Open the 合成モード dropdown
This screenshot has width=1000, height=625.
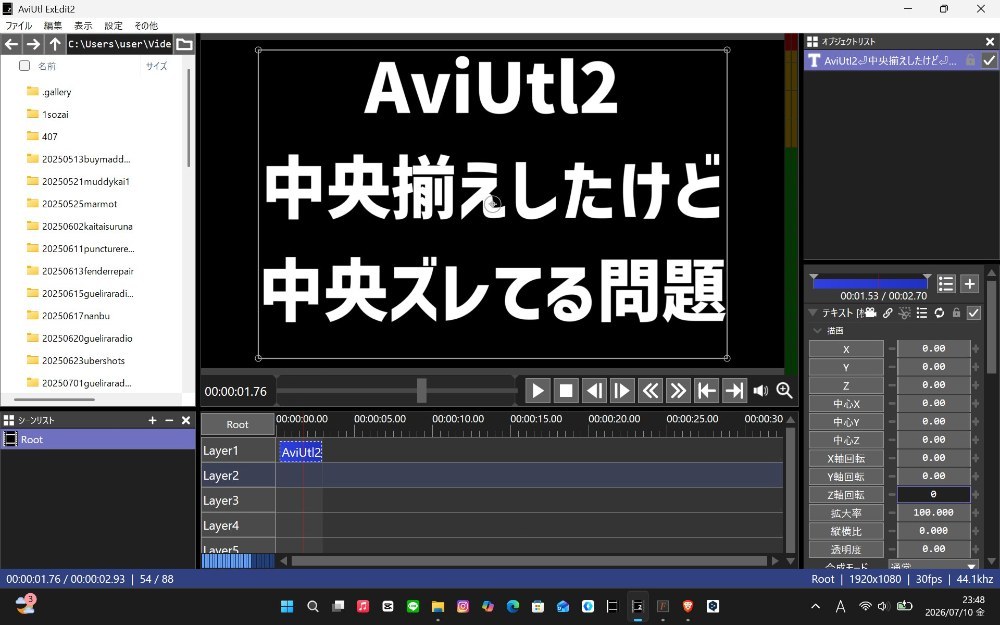pyautogui.click(x=933, y=565)
